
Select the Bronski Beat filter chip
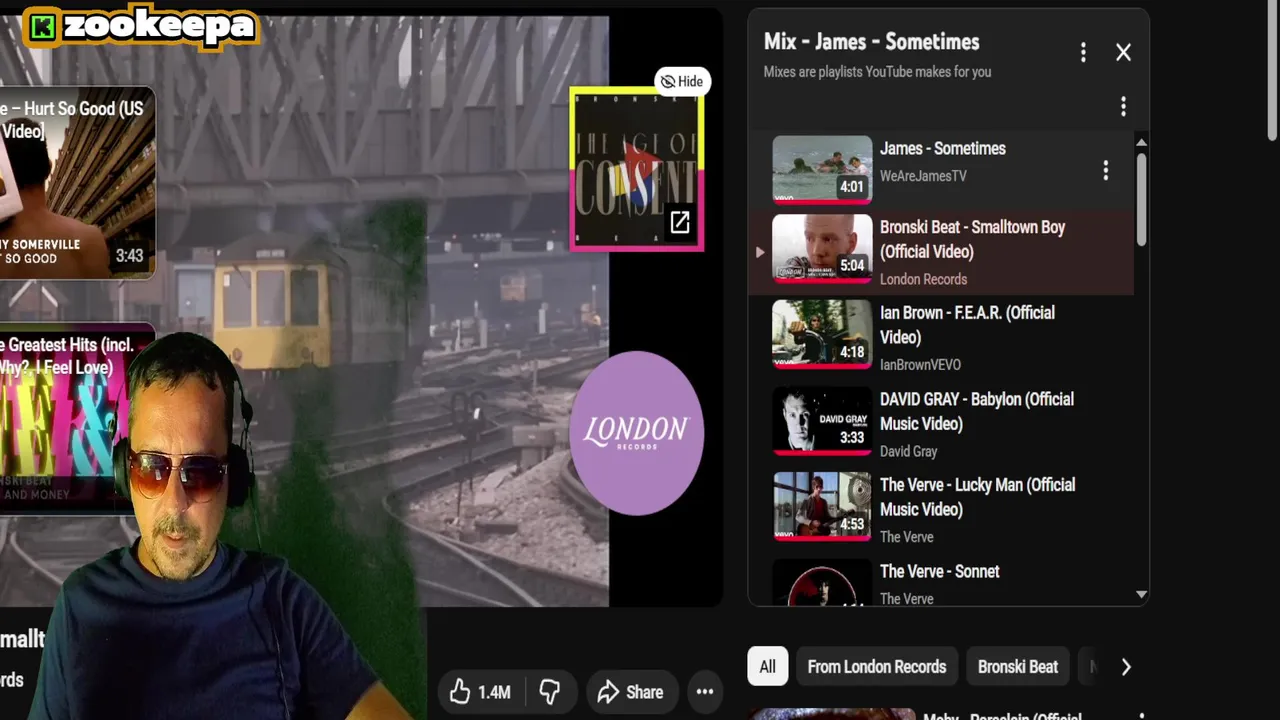(1017, 667)
